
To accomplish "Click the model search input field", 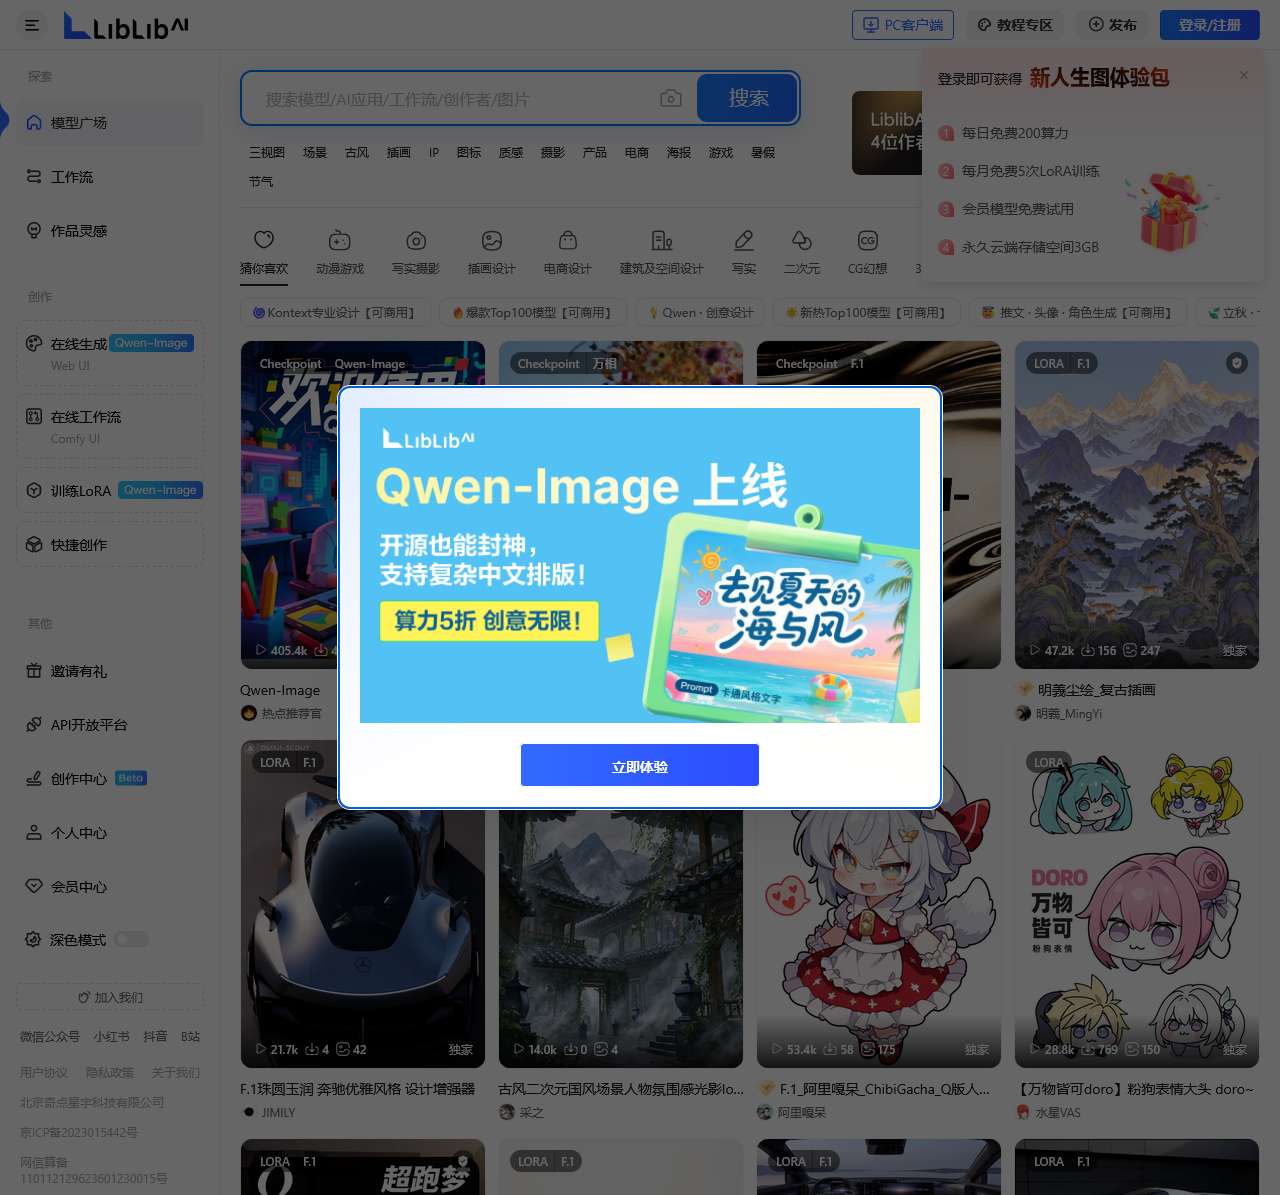I will pyautogui.click(x=450, y=98).
